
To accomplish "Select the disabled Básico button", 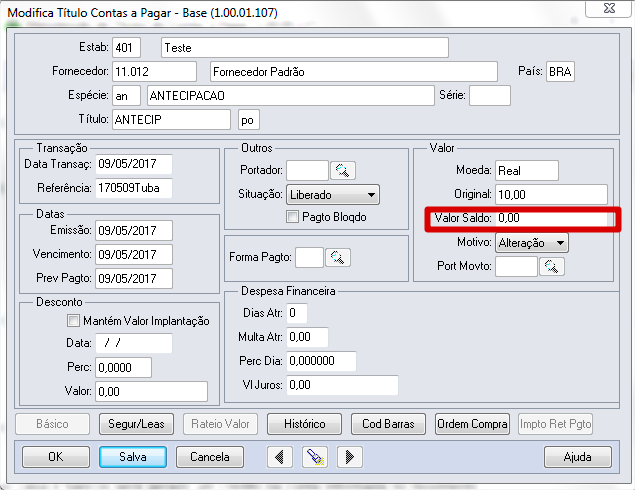I will (52, 424).
